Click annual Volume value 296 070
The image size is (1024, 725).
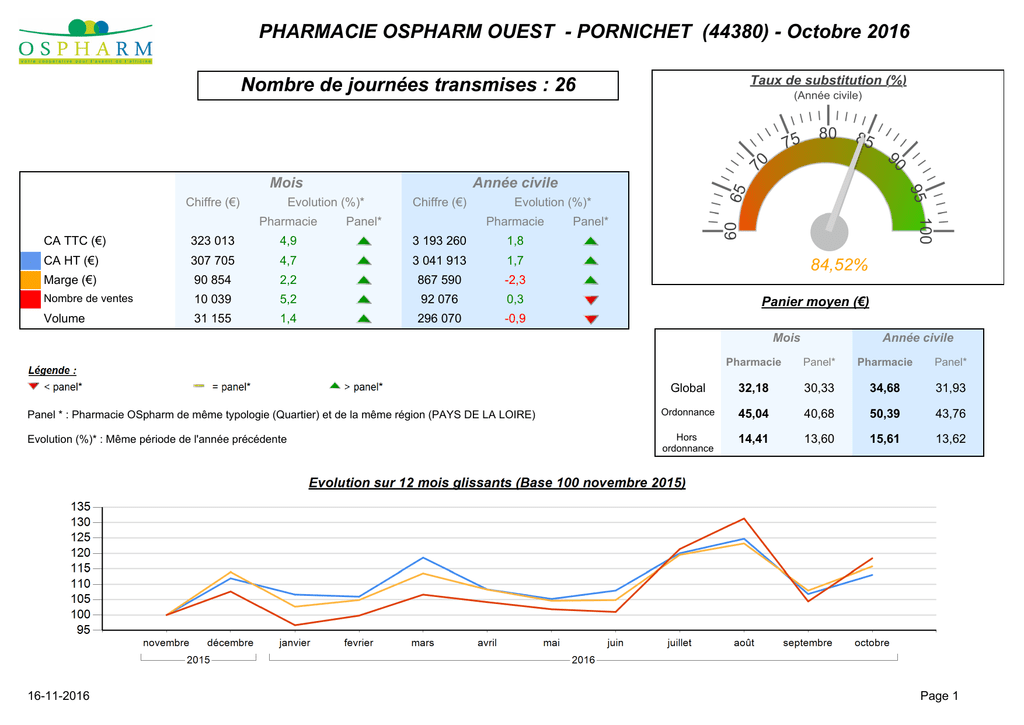439,319
